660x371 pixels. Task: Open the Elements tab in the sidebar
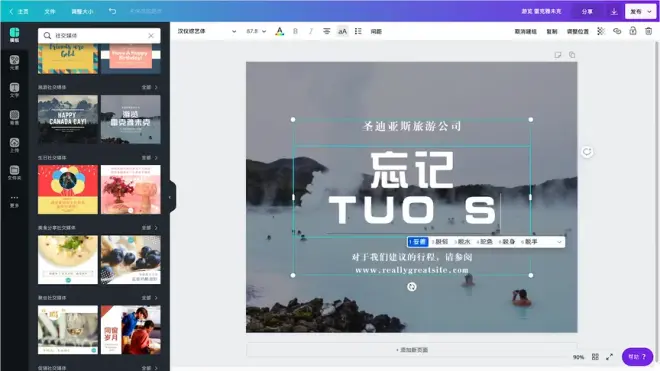pyautogui.click(x=14, y=62)
